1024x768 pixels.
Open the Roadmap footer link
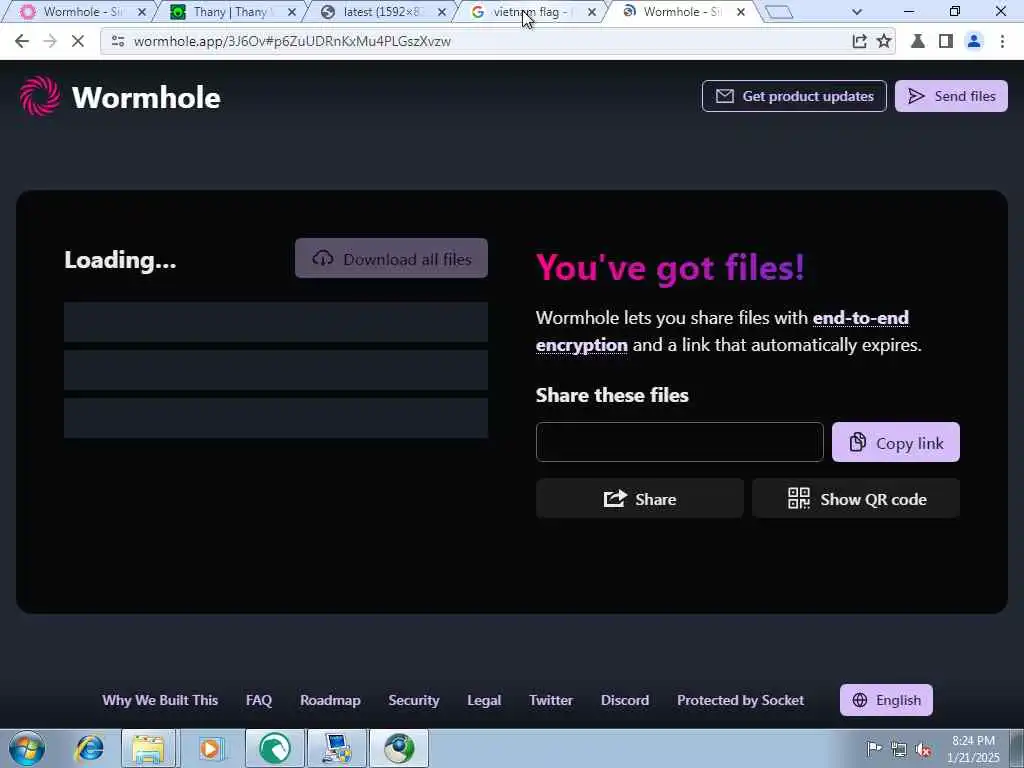(330, 700)
